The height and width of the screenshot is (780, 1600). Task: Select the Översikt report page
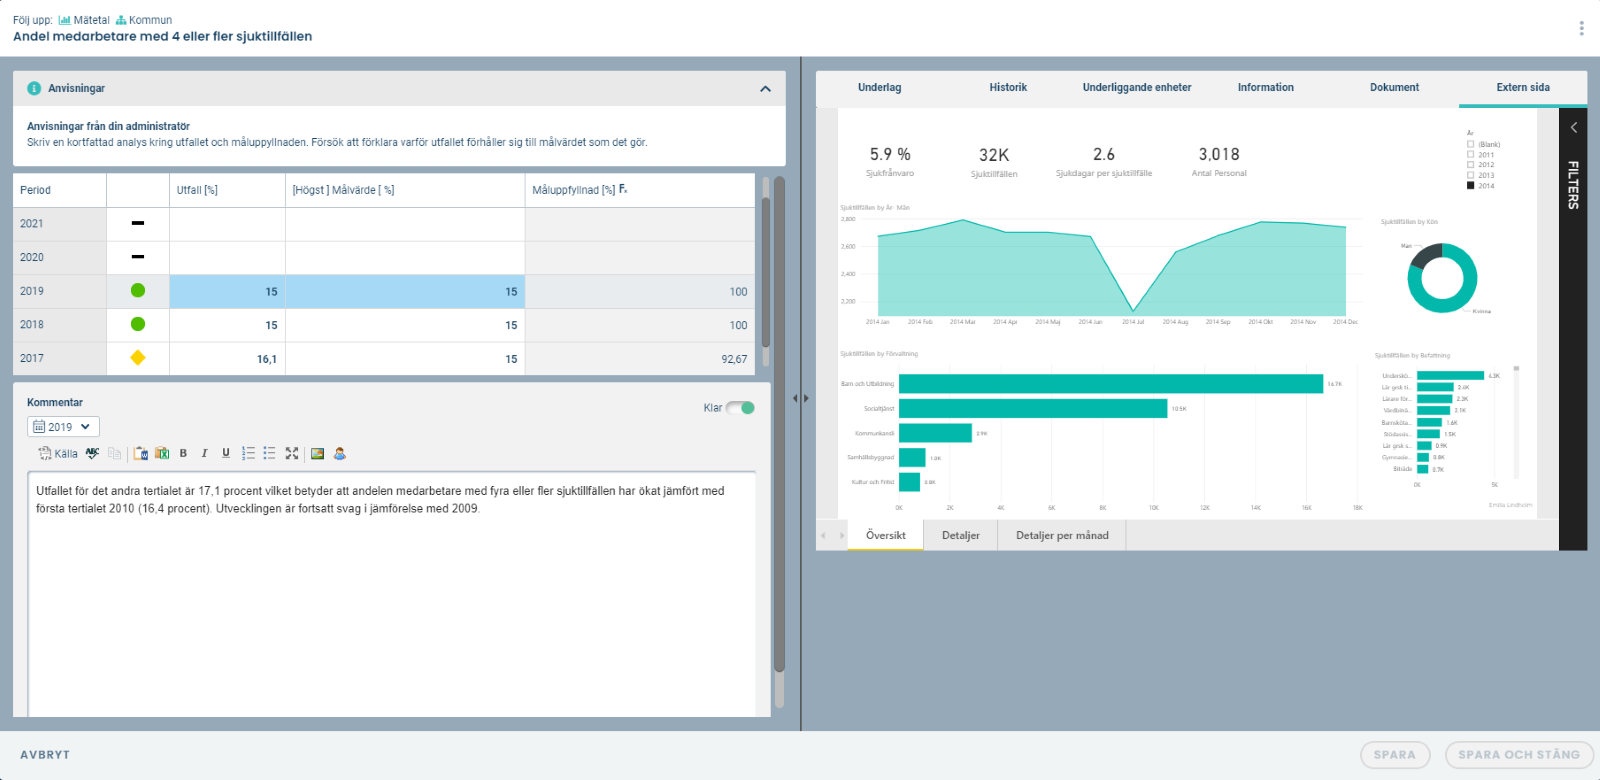tap(886, 536)
